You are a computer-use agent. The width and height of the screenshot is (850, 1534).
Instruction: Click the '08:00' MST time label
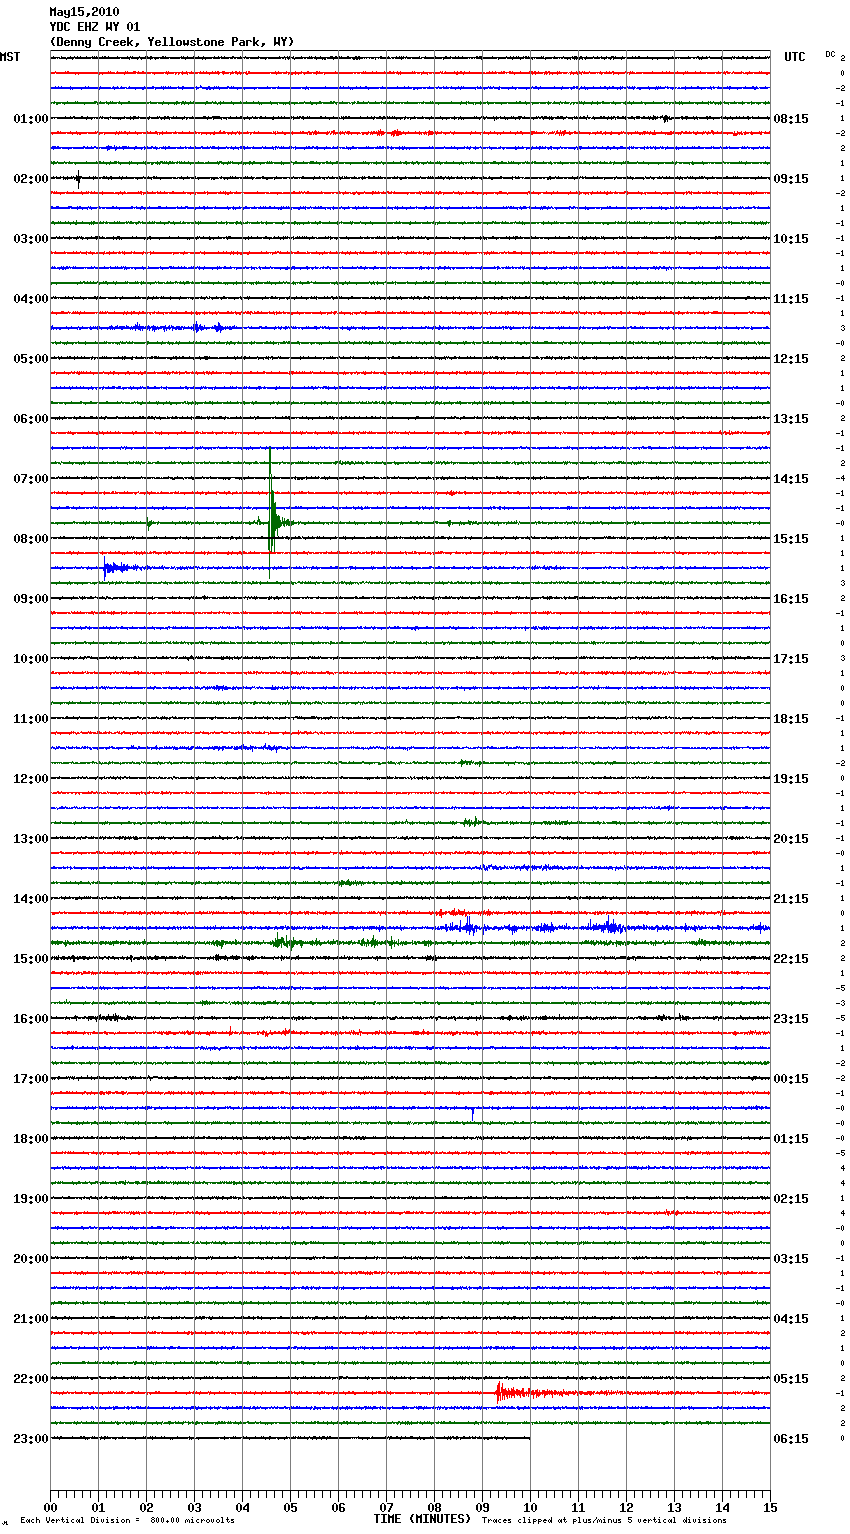pyautogui.click(x=31, y=539)
